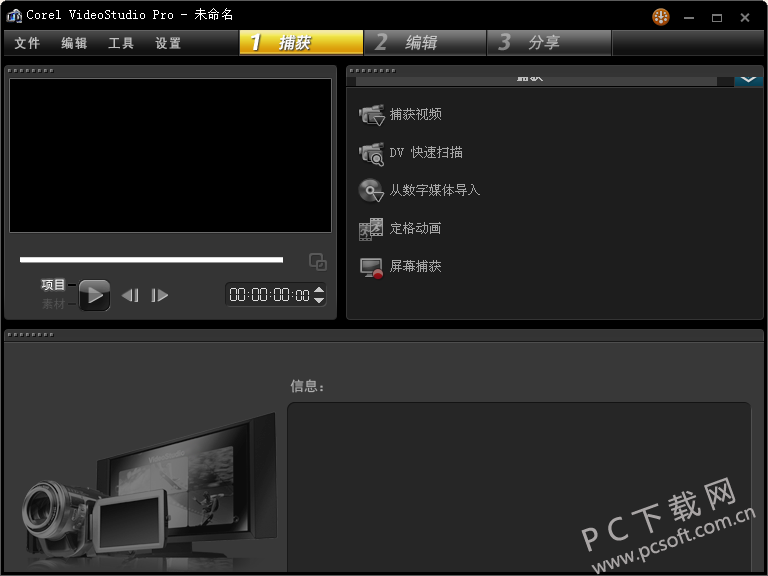Click inside the 信息 information box
The height and width of the screenshot is (576, 768).
[519, 487]
